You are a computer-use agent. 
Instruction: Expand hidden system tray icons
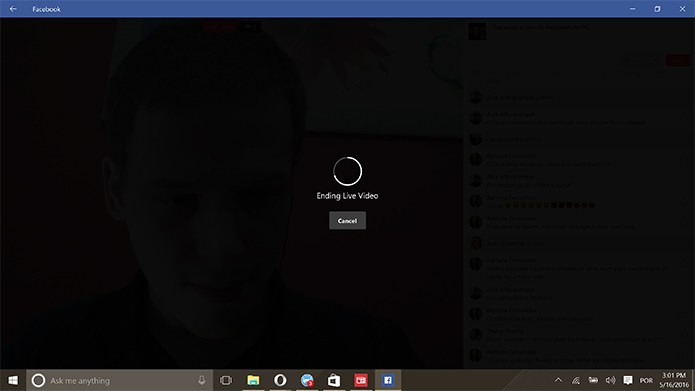558,380
